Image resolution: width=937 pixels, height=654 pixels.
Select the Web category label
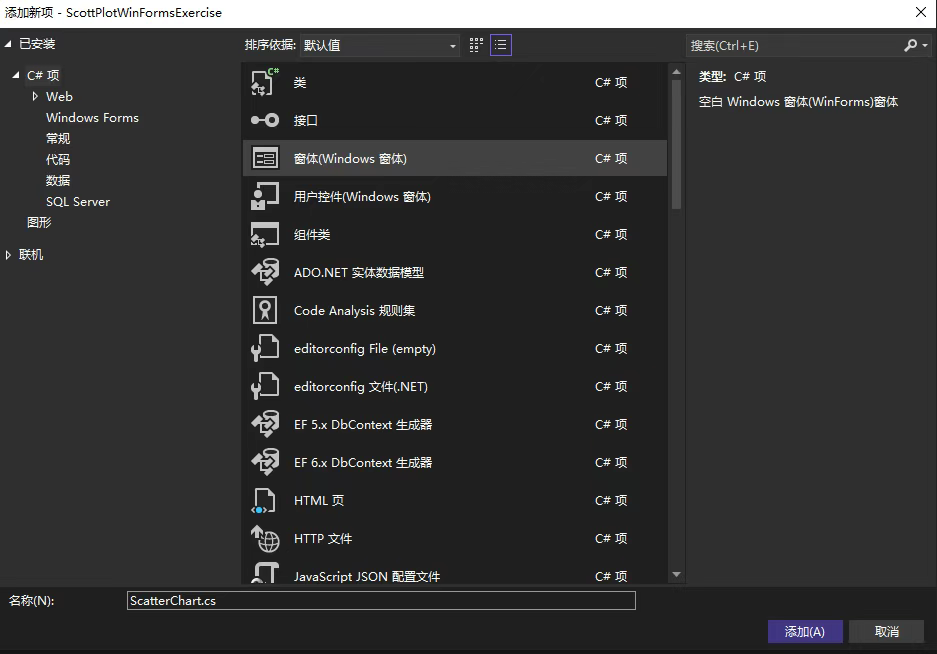point(59,96)
